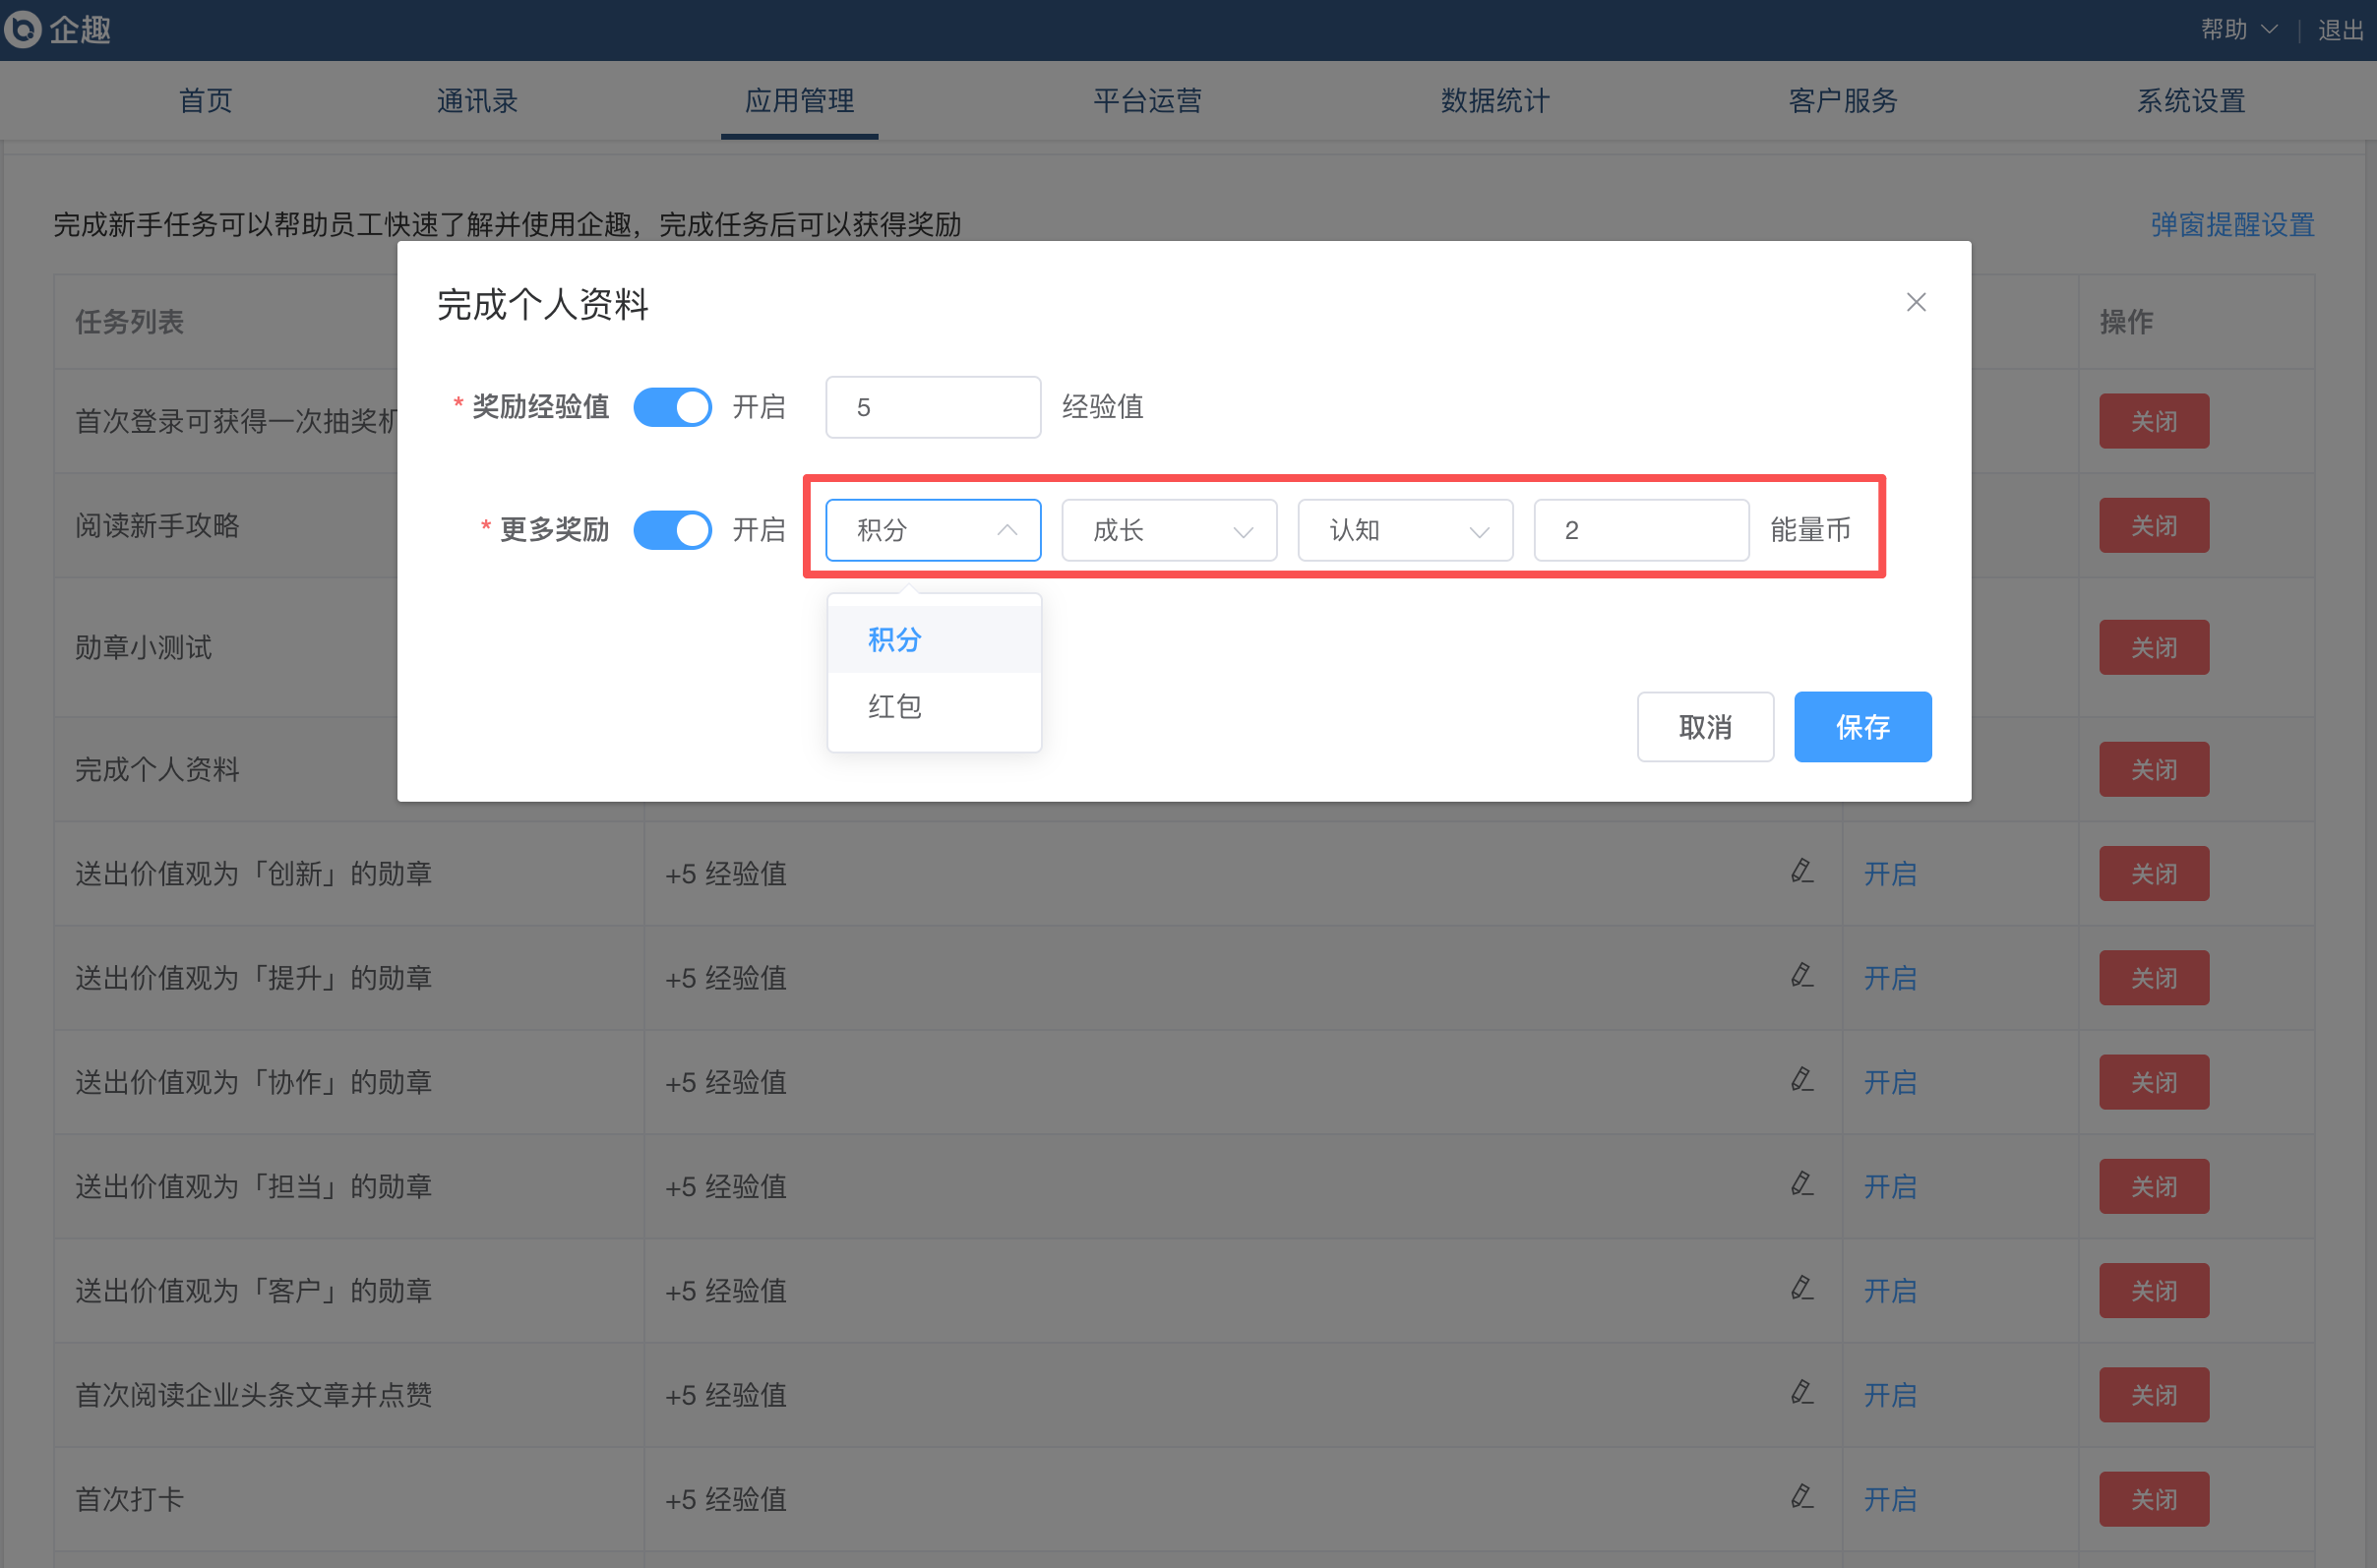Click edit pencil for 「创新」勋章 row
This screenshot has height=1568, width=2377.
pyautogui.click(x=1801, y=872)
